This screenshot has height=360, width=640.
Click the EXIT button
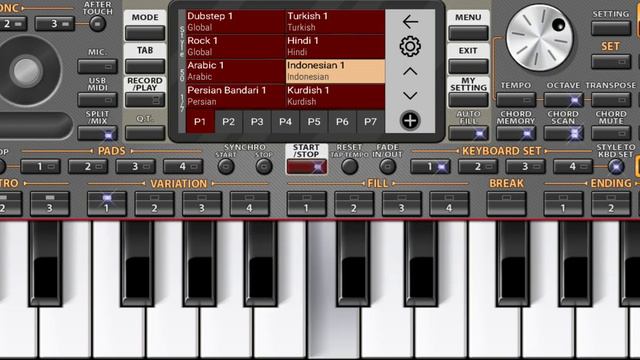tap(468, 66)
